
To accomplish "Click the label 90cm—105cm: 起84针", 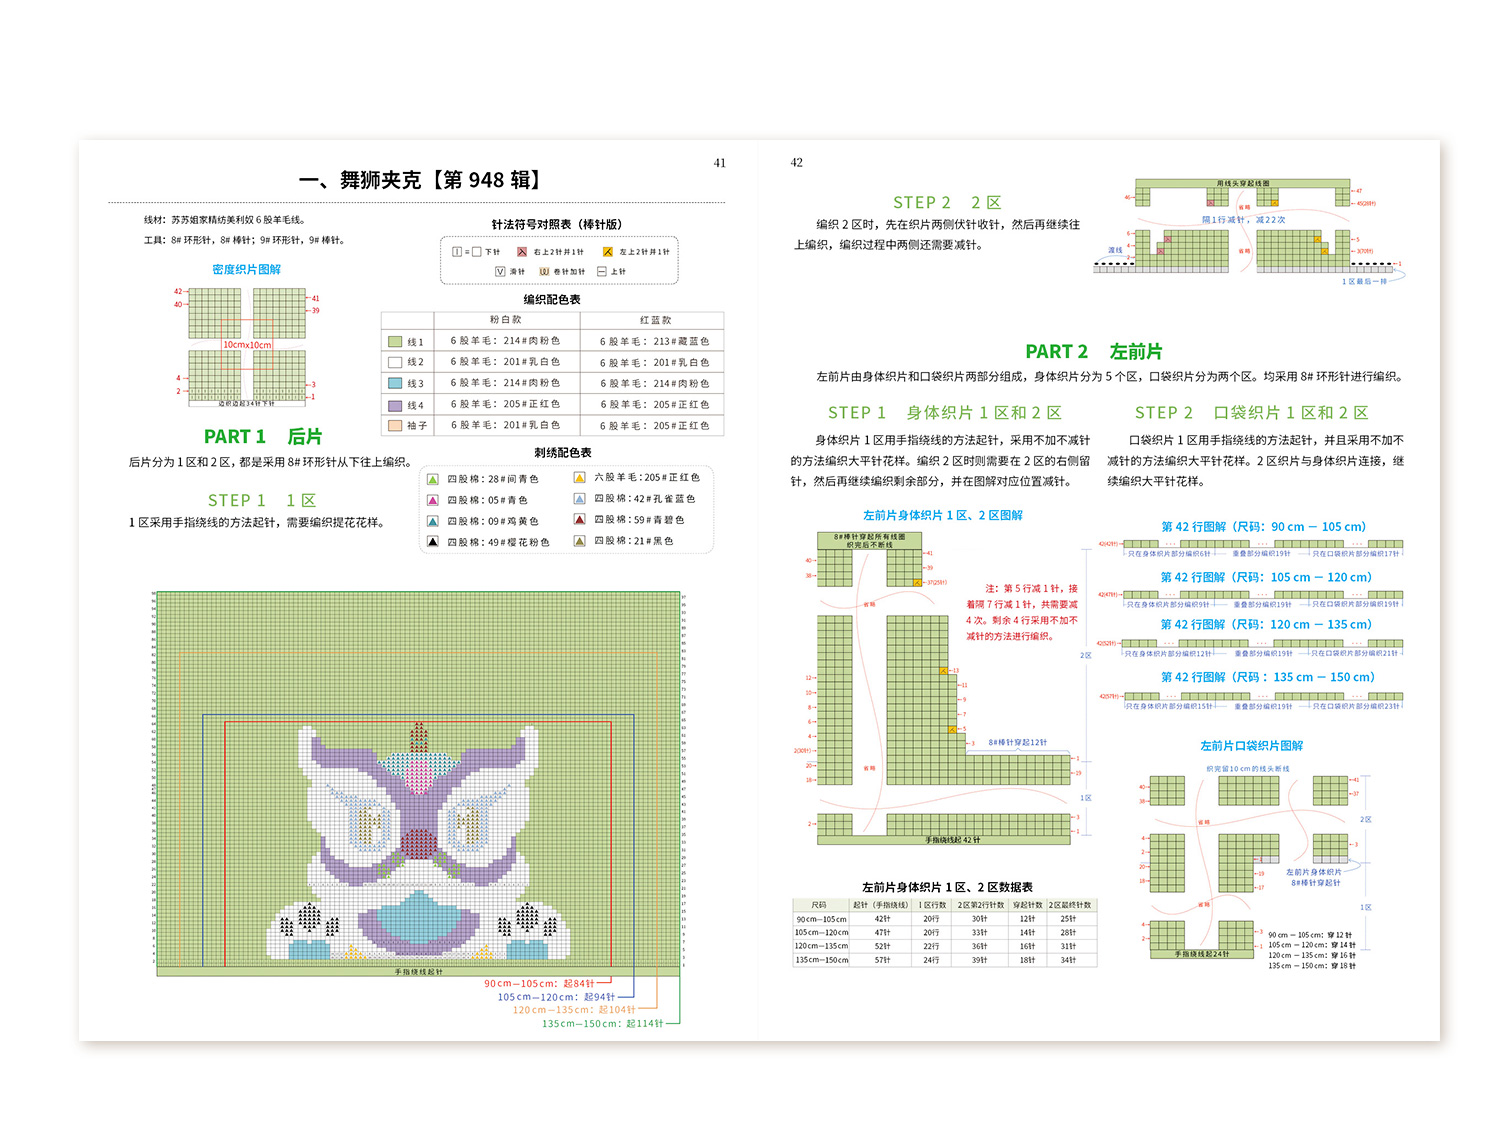I will [x=539, y=984].
